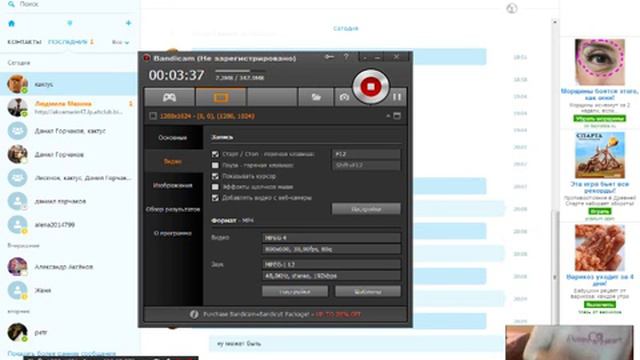Go to Skype home icon
640x360 pixels.
pos(11,23)
